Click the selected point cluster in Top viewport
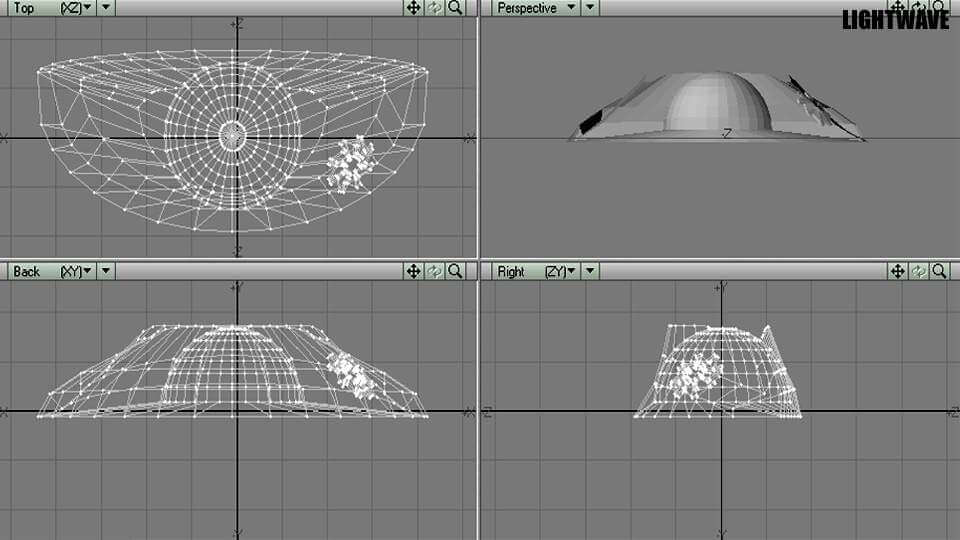Image resolution: width=960 pixels, height=540 pixels. click(x=352, y=163)
